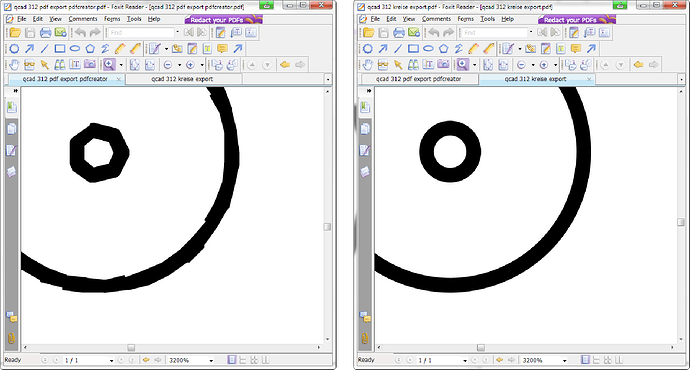
Task: Click the pencil tool in left window
Action: pos(120,49)
